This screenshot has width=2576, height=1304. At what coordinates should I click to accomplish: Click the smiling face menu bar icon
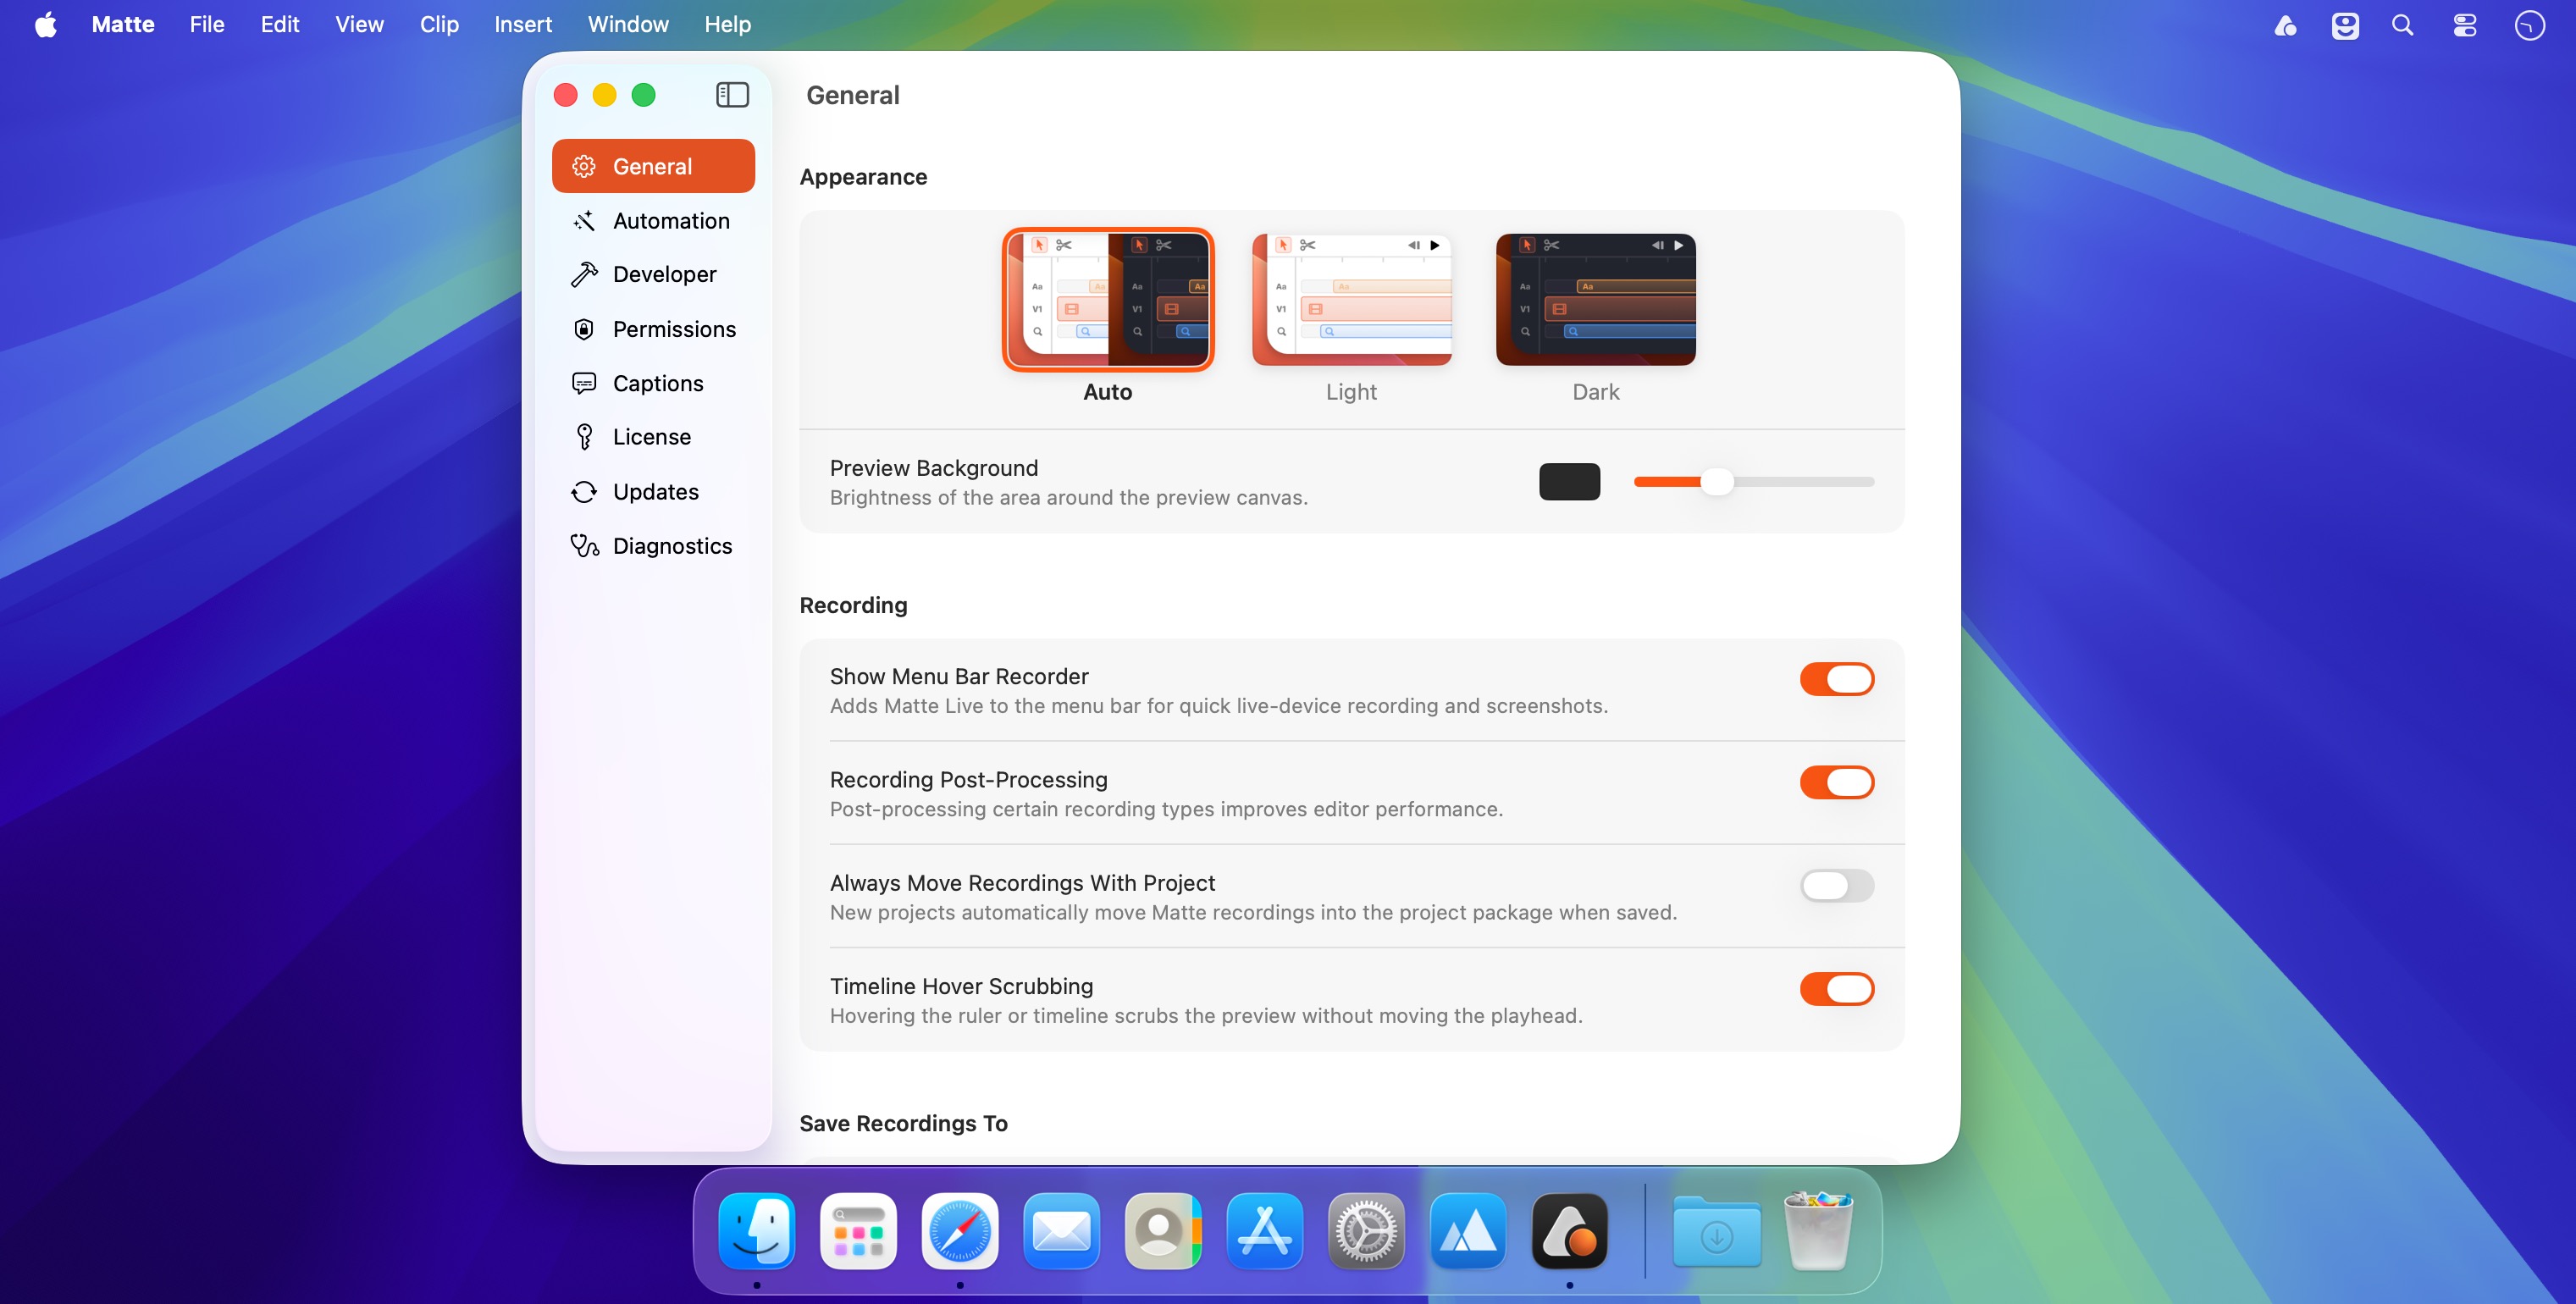tap(2345, 25)
